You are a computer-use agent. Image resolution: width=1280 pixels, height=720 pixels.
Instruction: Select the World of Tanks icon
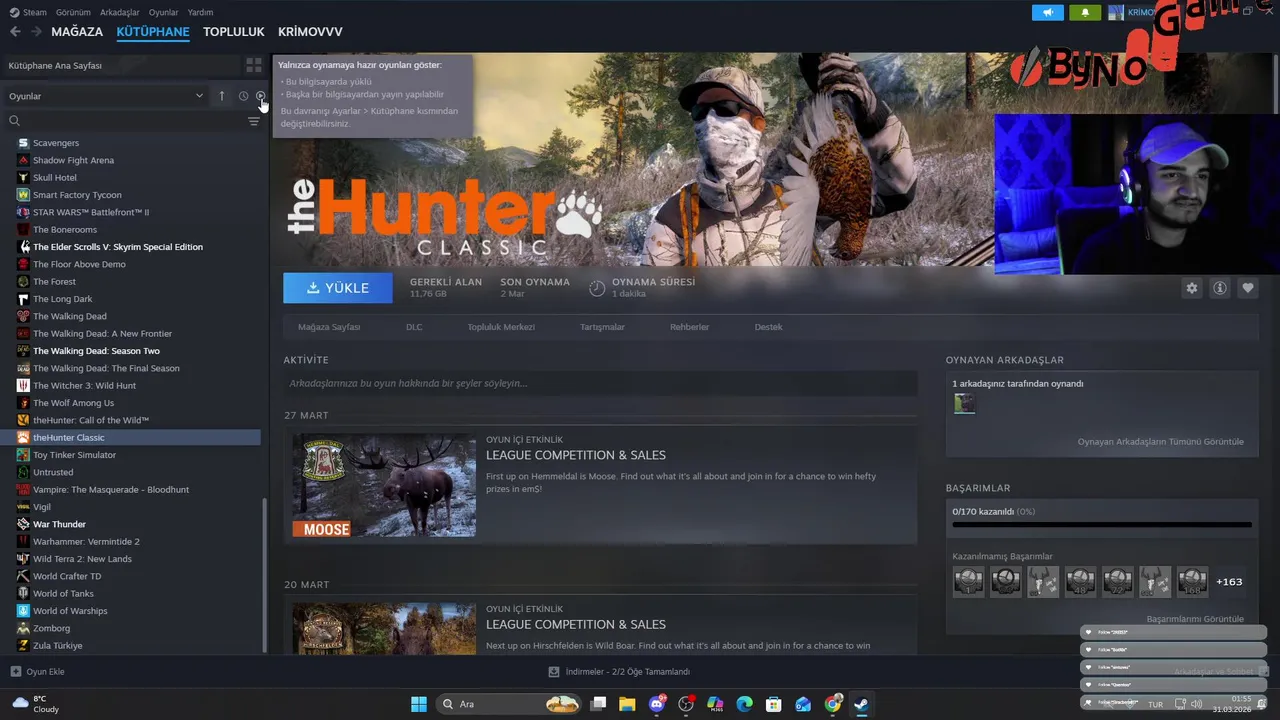(24, 594)
